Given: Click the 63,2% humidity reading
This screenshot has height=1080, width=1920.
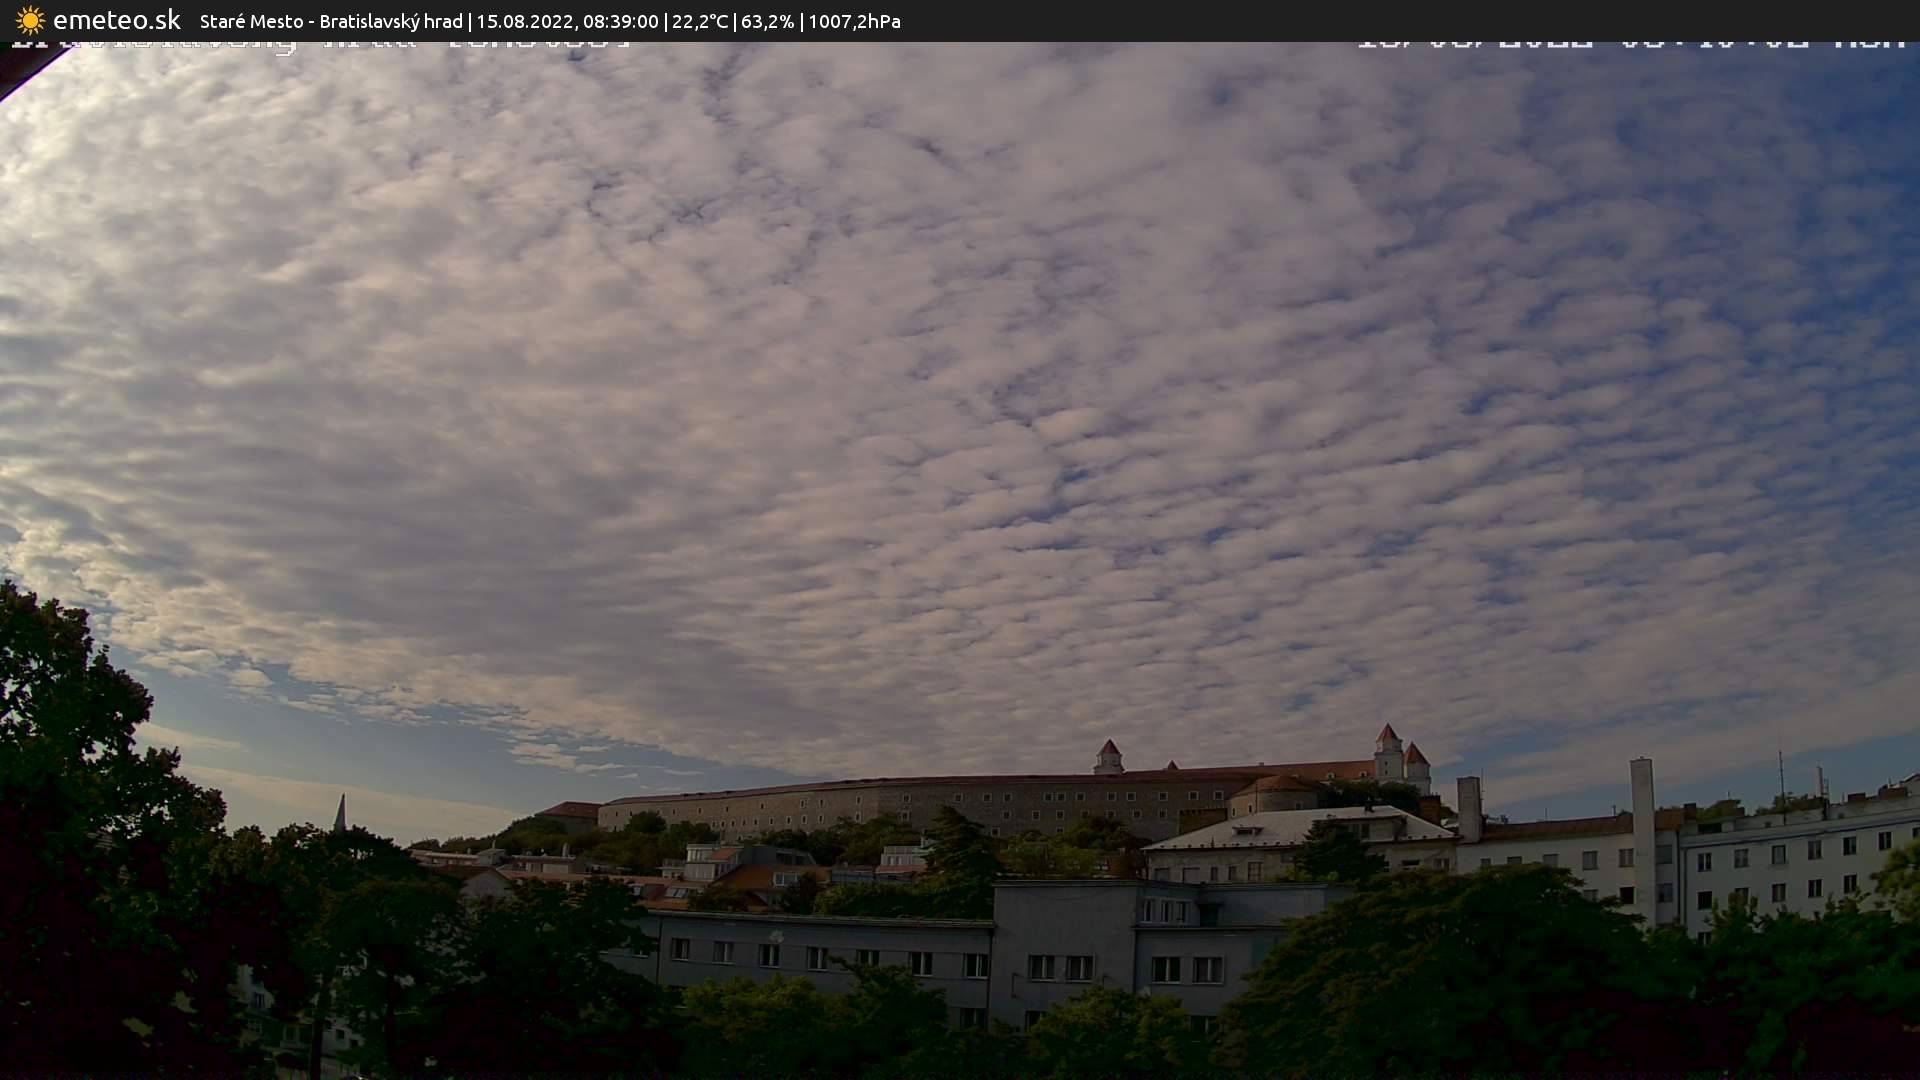Looking at the screenshot, I should point(767,22).
